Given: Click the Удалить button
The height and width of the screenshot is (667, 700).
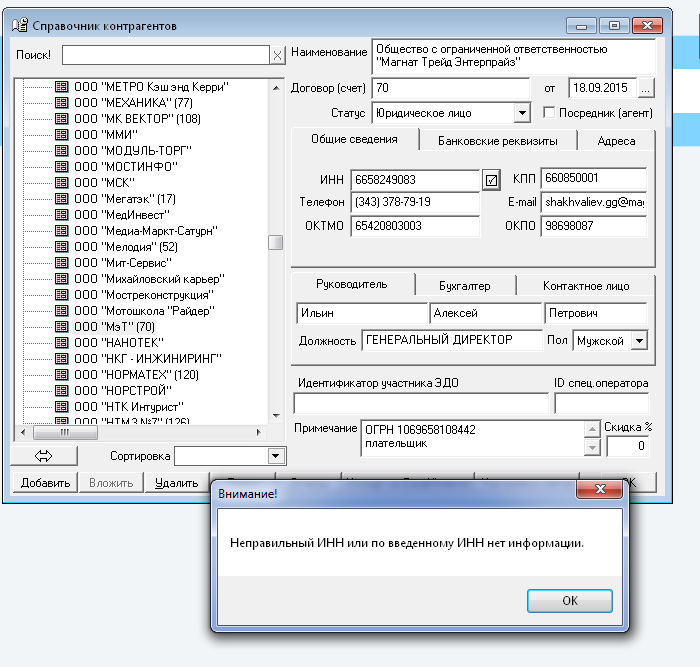Looking at the screenshot, I should (x=176, y=483).
